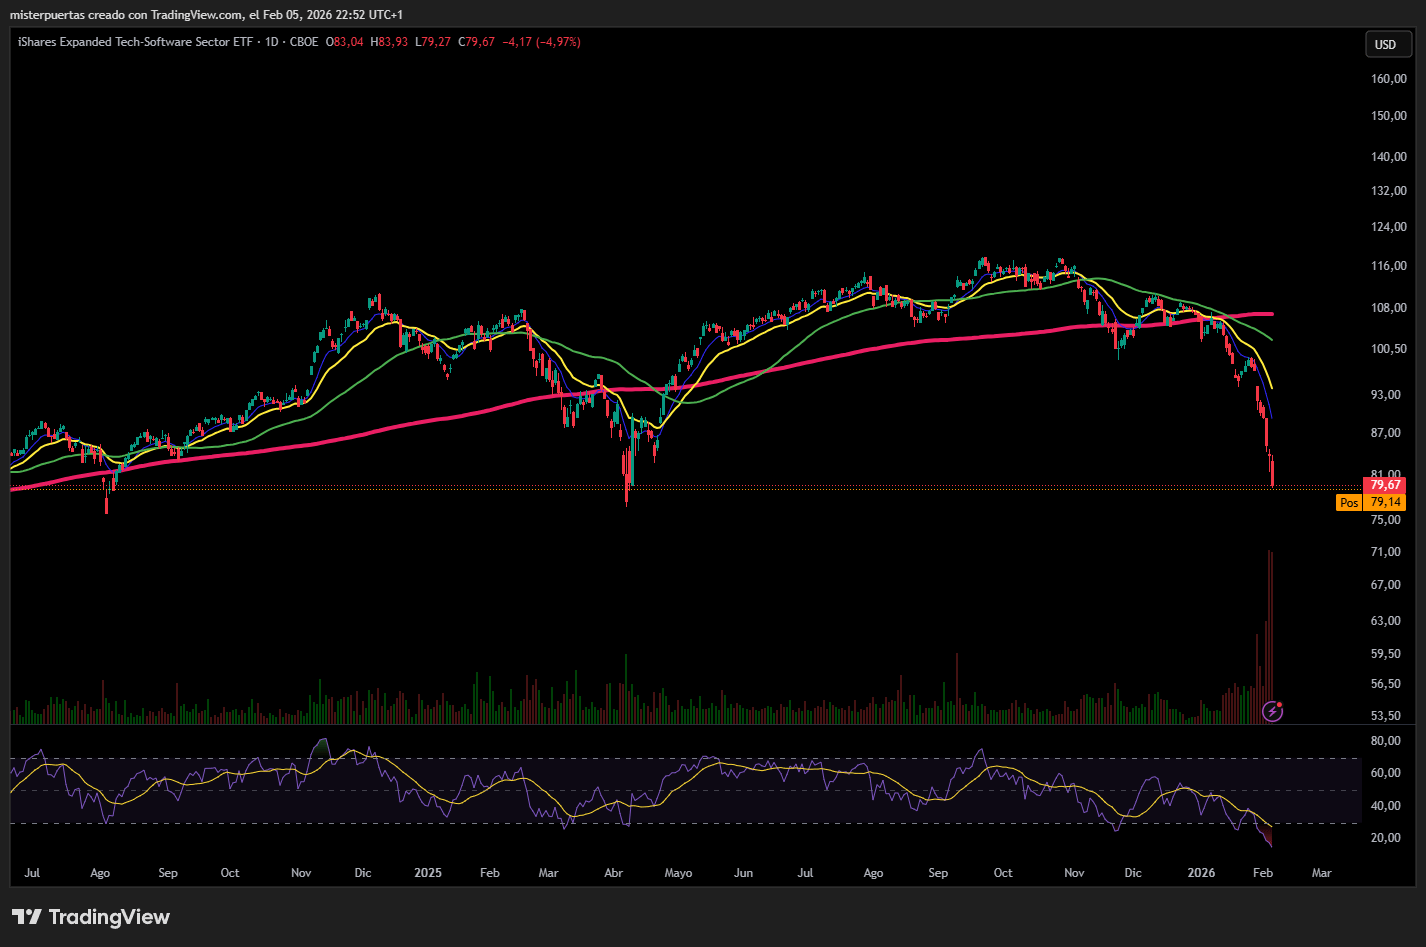
Task: Click the 108,00 price axis label
Action: coord(1389,308)
